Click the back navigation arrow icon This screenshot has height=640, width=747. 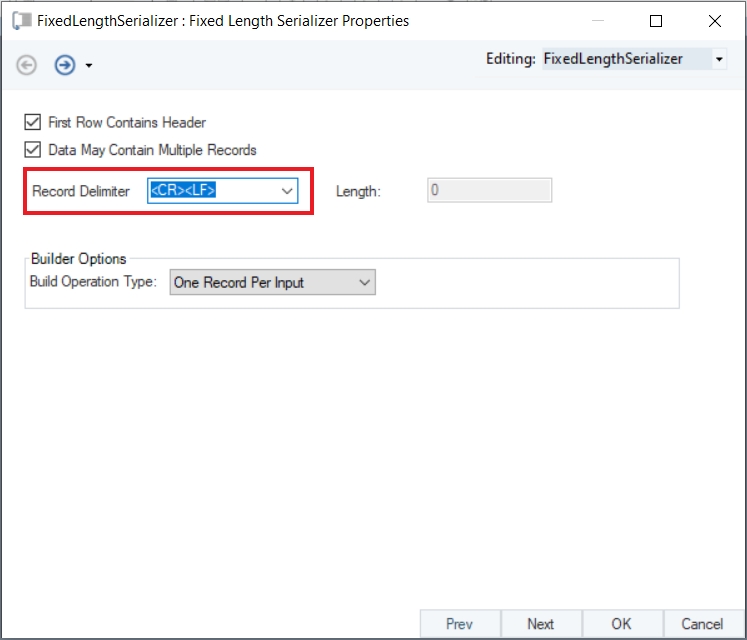coord(27,65)
